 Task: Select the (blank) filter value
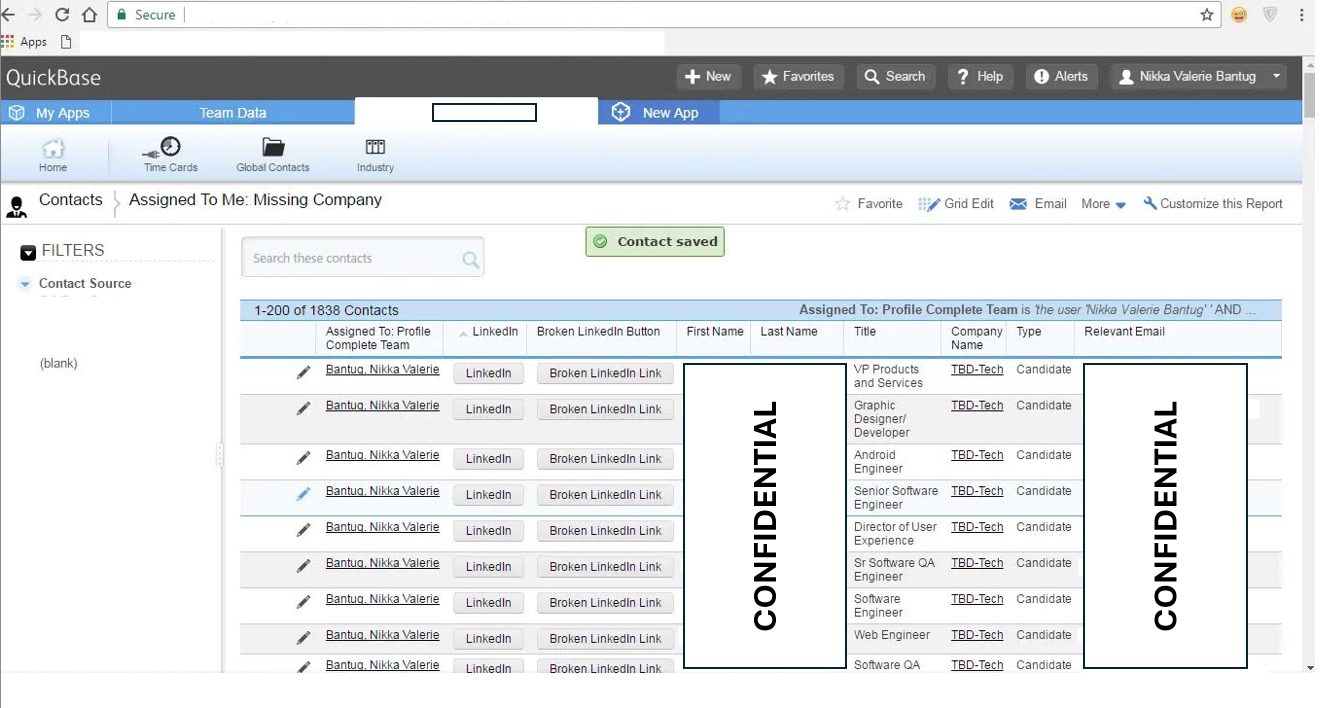point(58,364)
